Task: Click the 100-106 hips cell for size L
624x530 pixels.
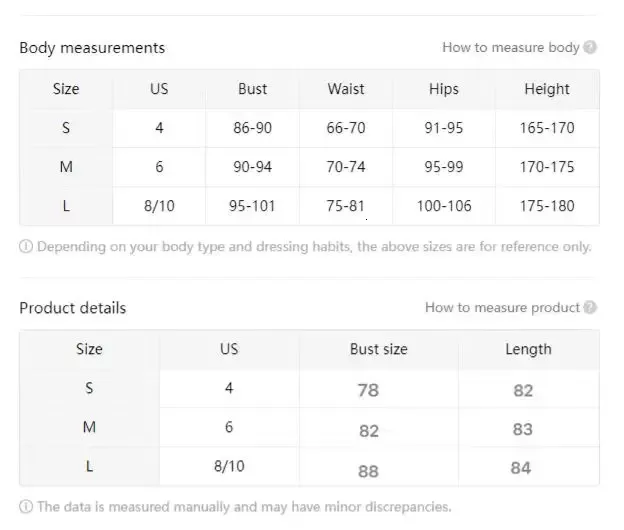Action: pos(444,206)
